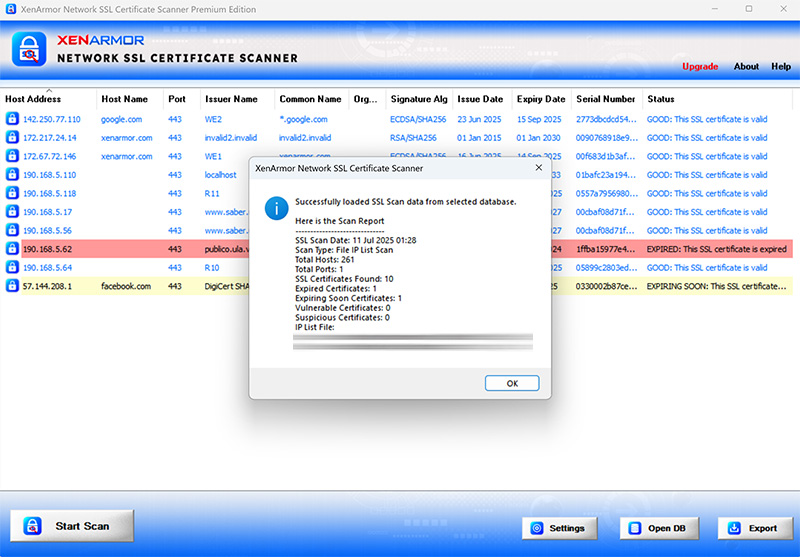Open the About menu

[x=746, y=66]
